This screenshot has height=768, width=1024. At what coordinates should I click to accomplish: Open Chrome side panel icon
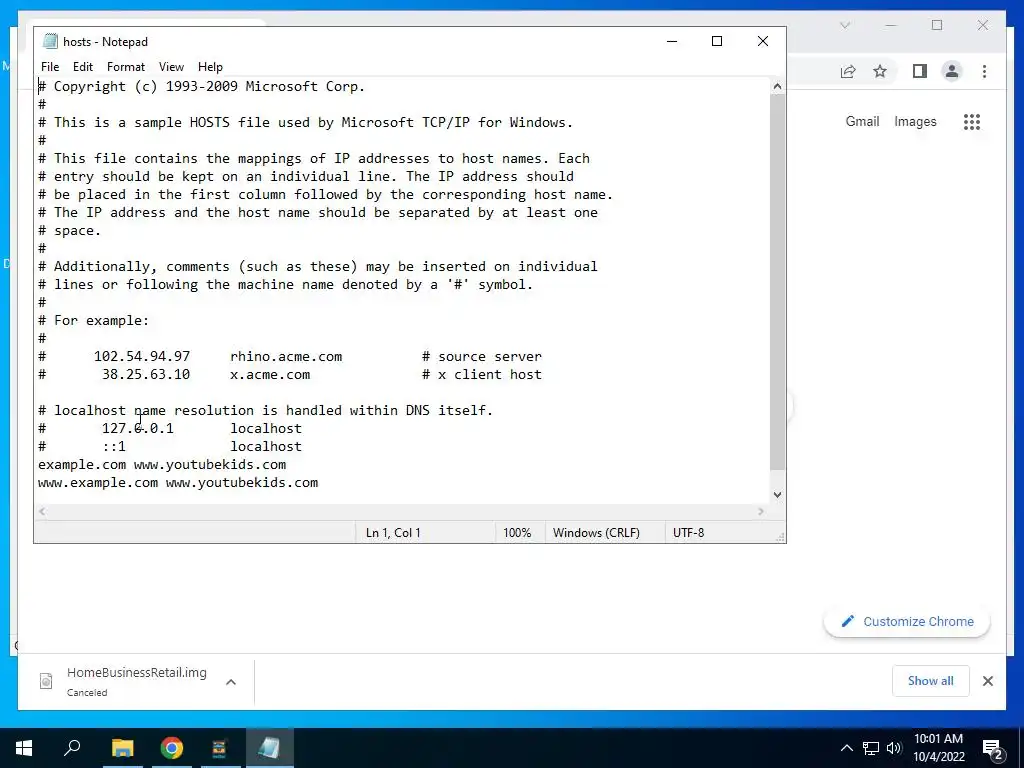click(x=920, y=71)
